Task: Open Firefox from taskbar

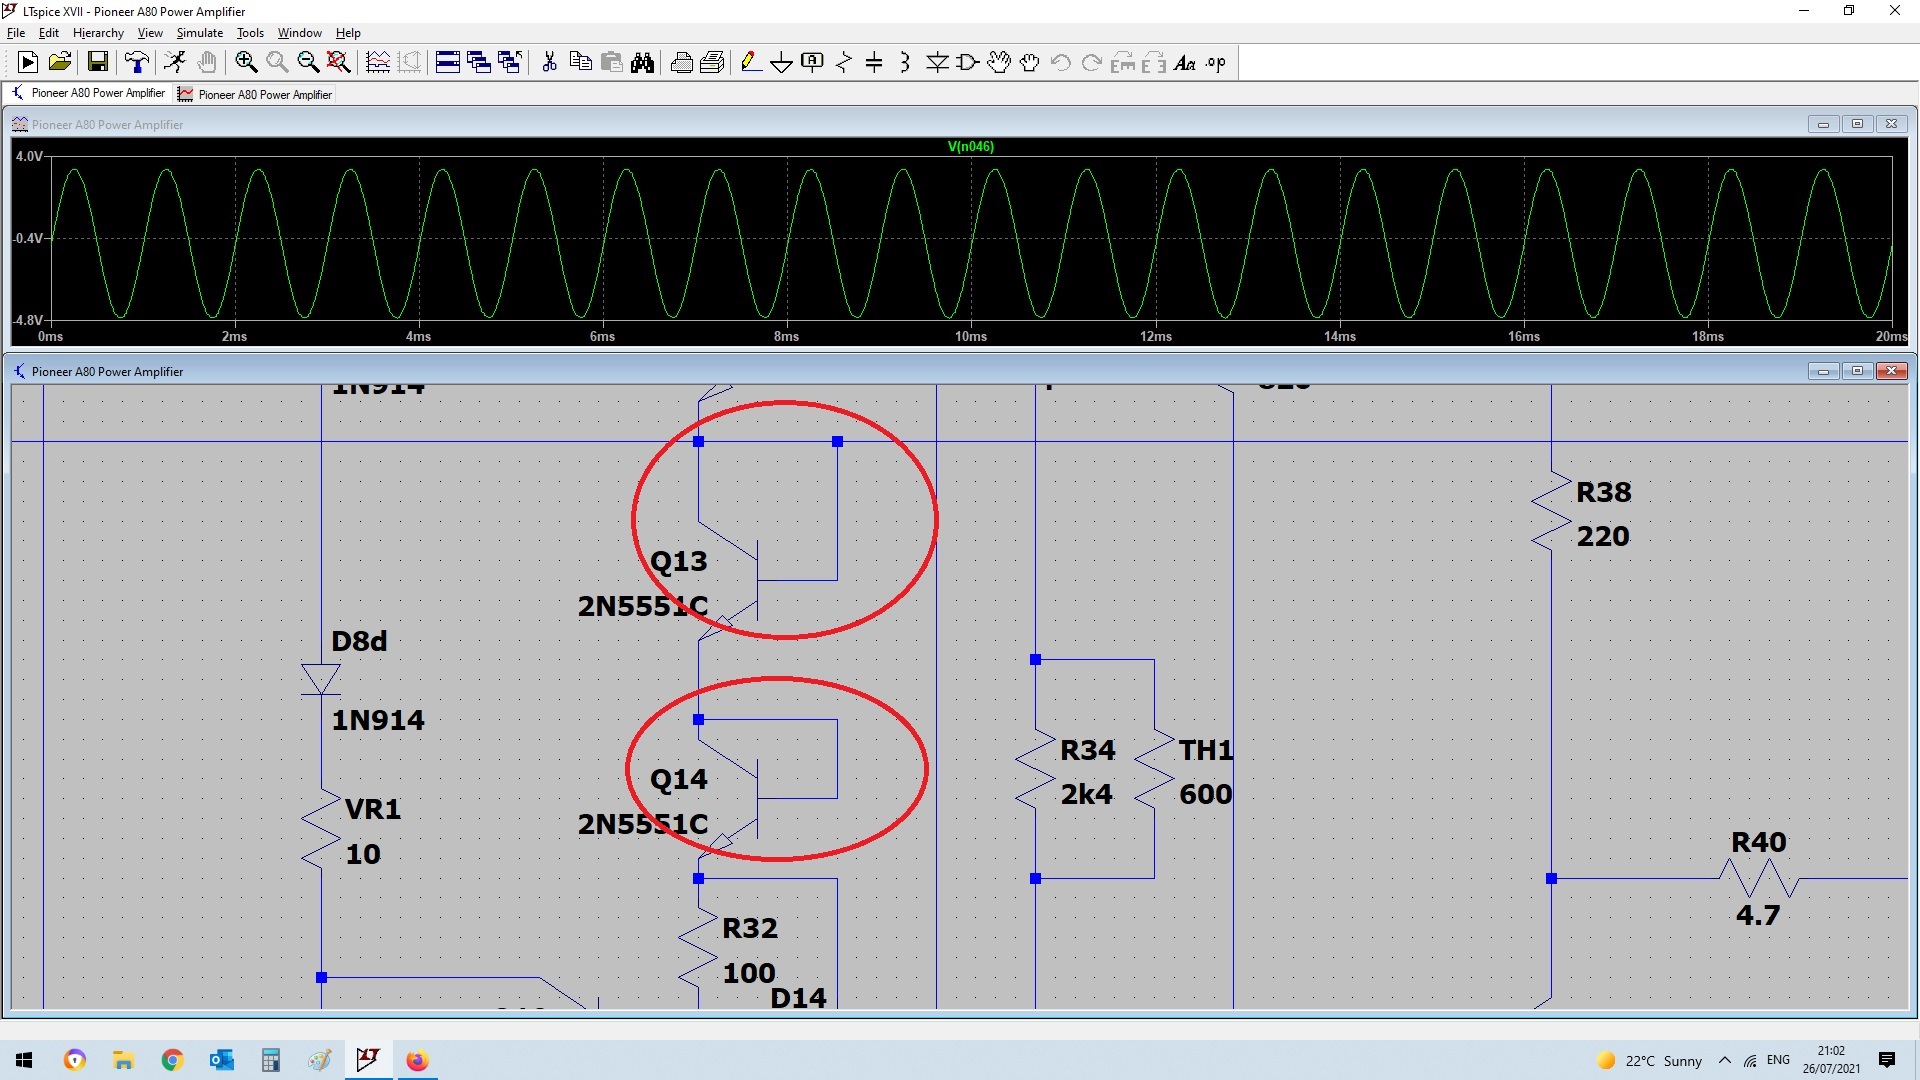Action: coord(417,1060)
